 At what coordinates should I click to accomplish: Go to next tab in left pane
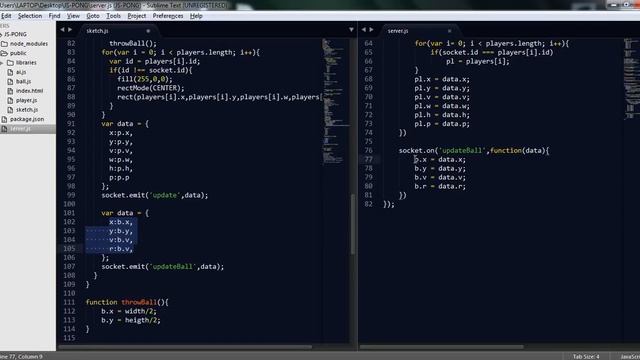point(70,30)
